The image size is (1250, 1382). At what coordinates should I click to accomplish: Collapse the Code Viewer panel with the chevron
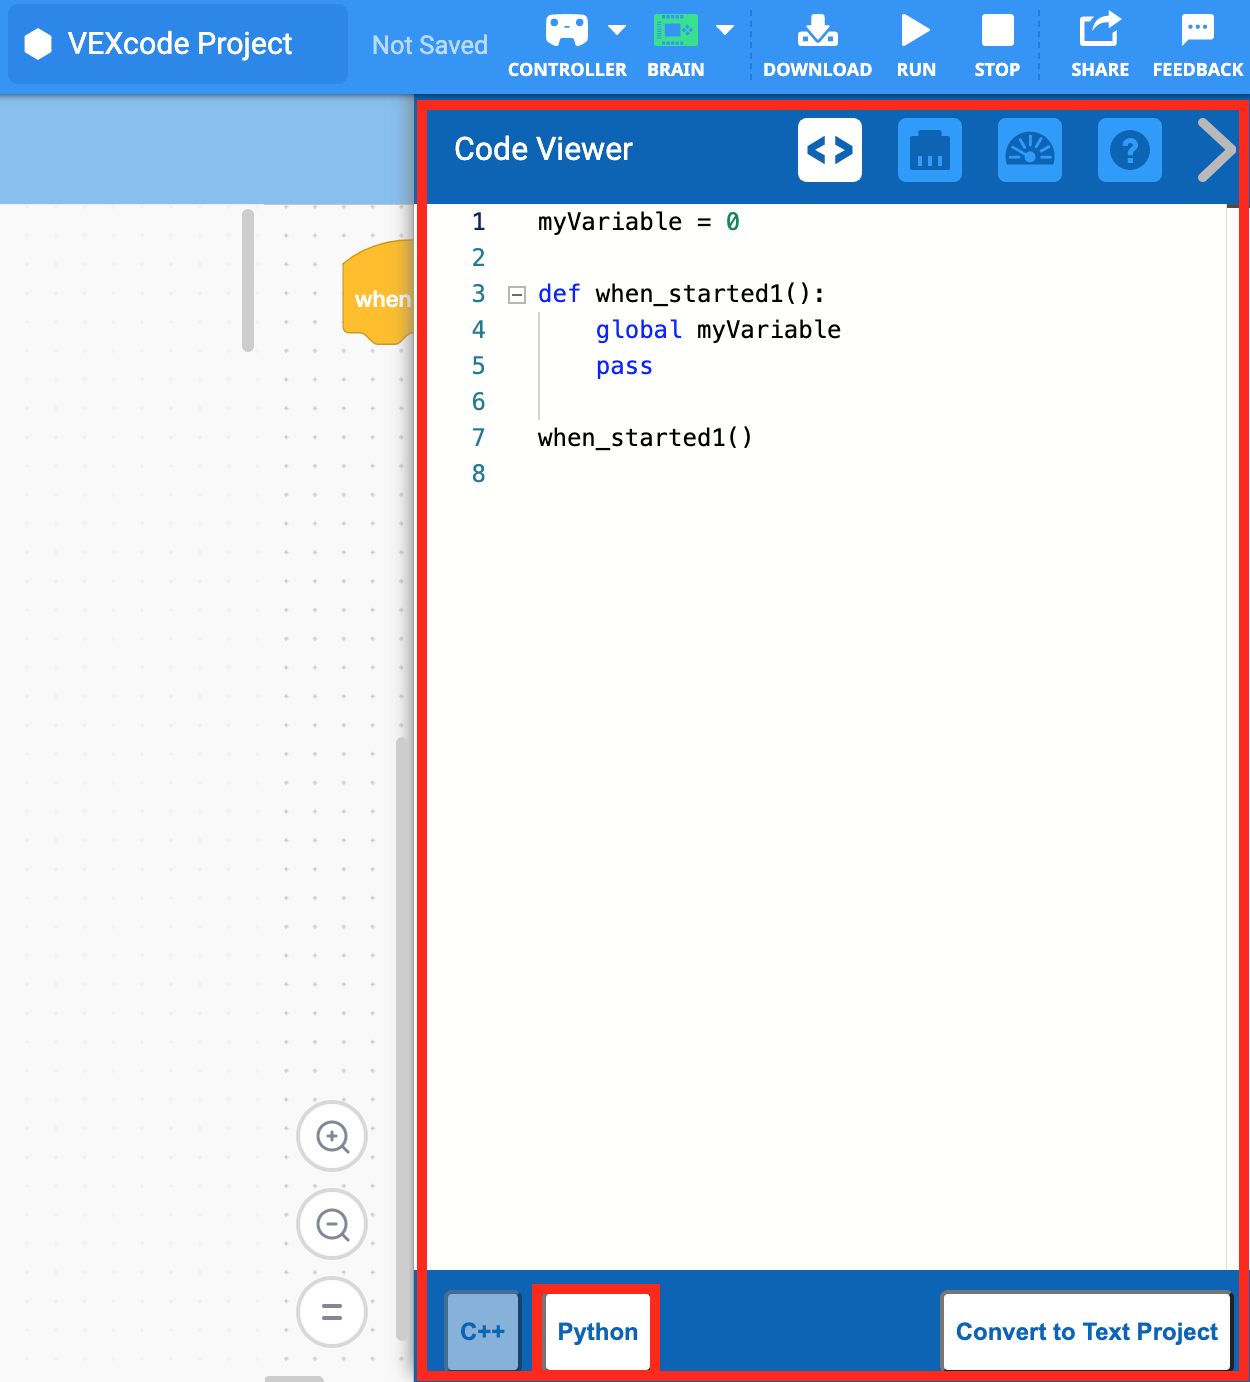(1216, 150)
